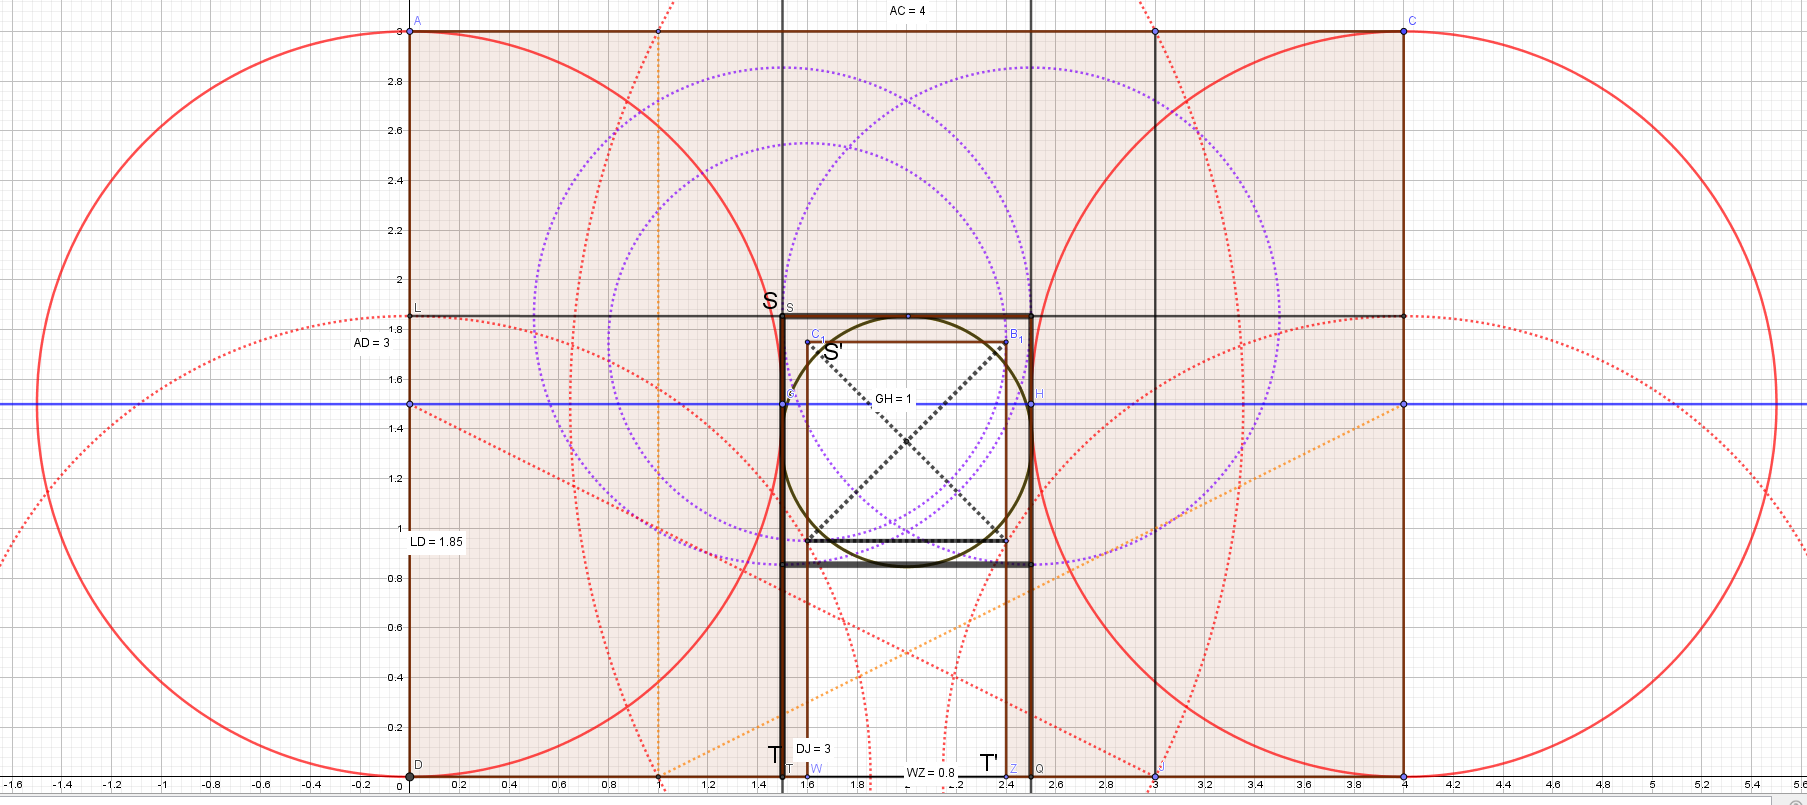The width and height of the screenshot is (1807, 805).
Task: Select the "GH = 1" label
Action: point(893,399)
